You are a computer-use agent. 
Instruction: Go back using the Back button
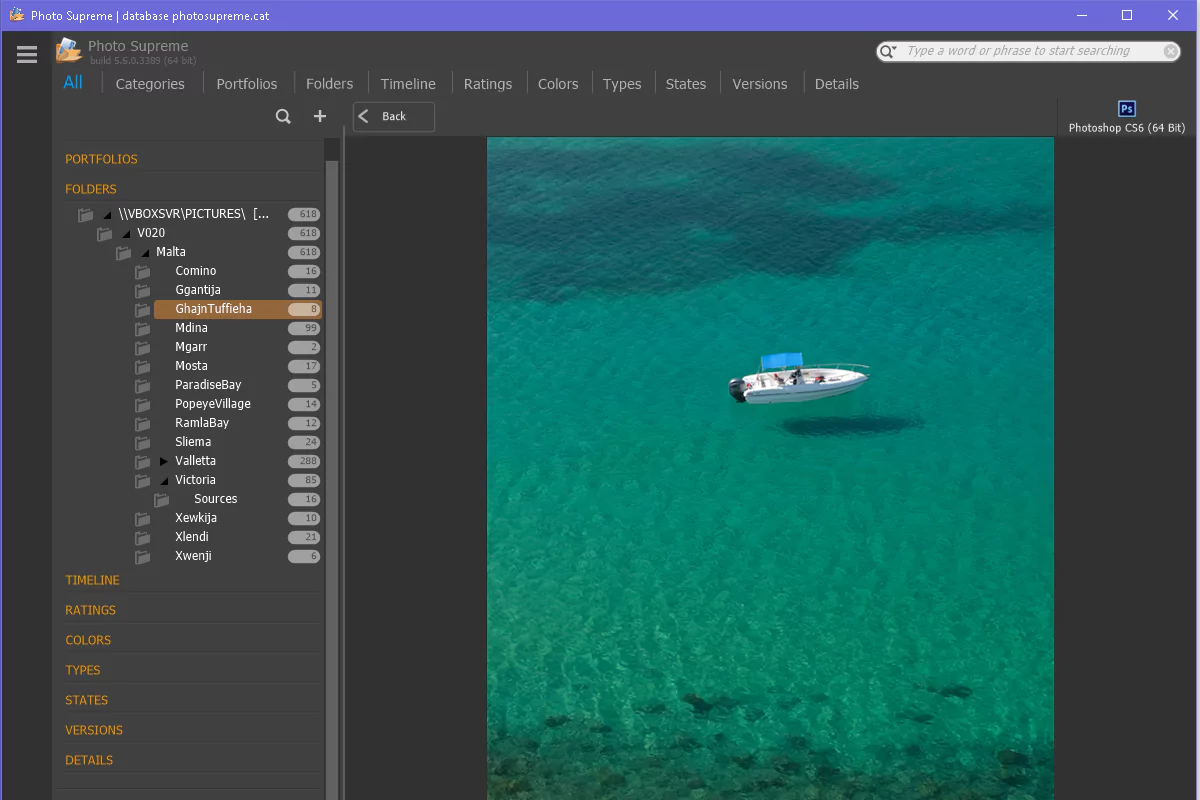point(393,117)
